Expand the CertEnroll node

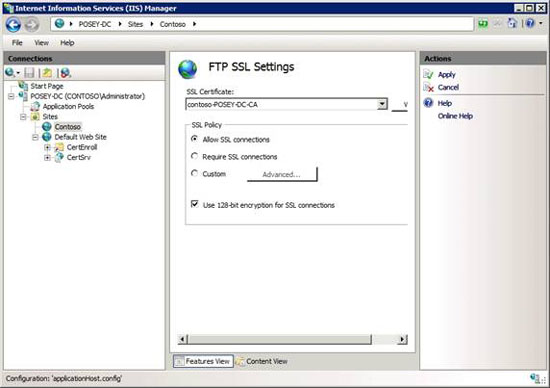tap(47, 147)
